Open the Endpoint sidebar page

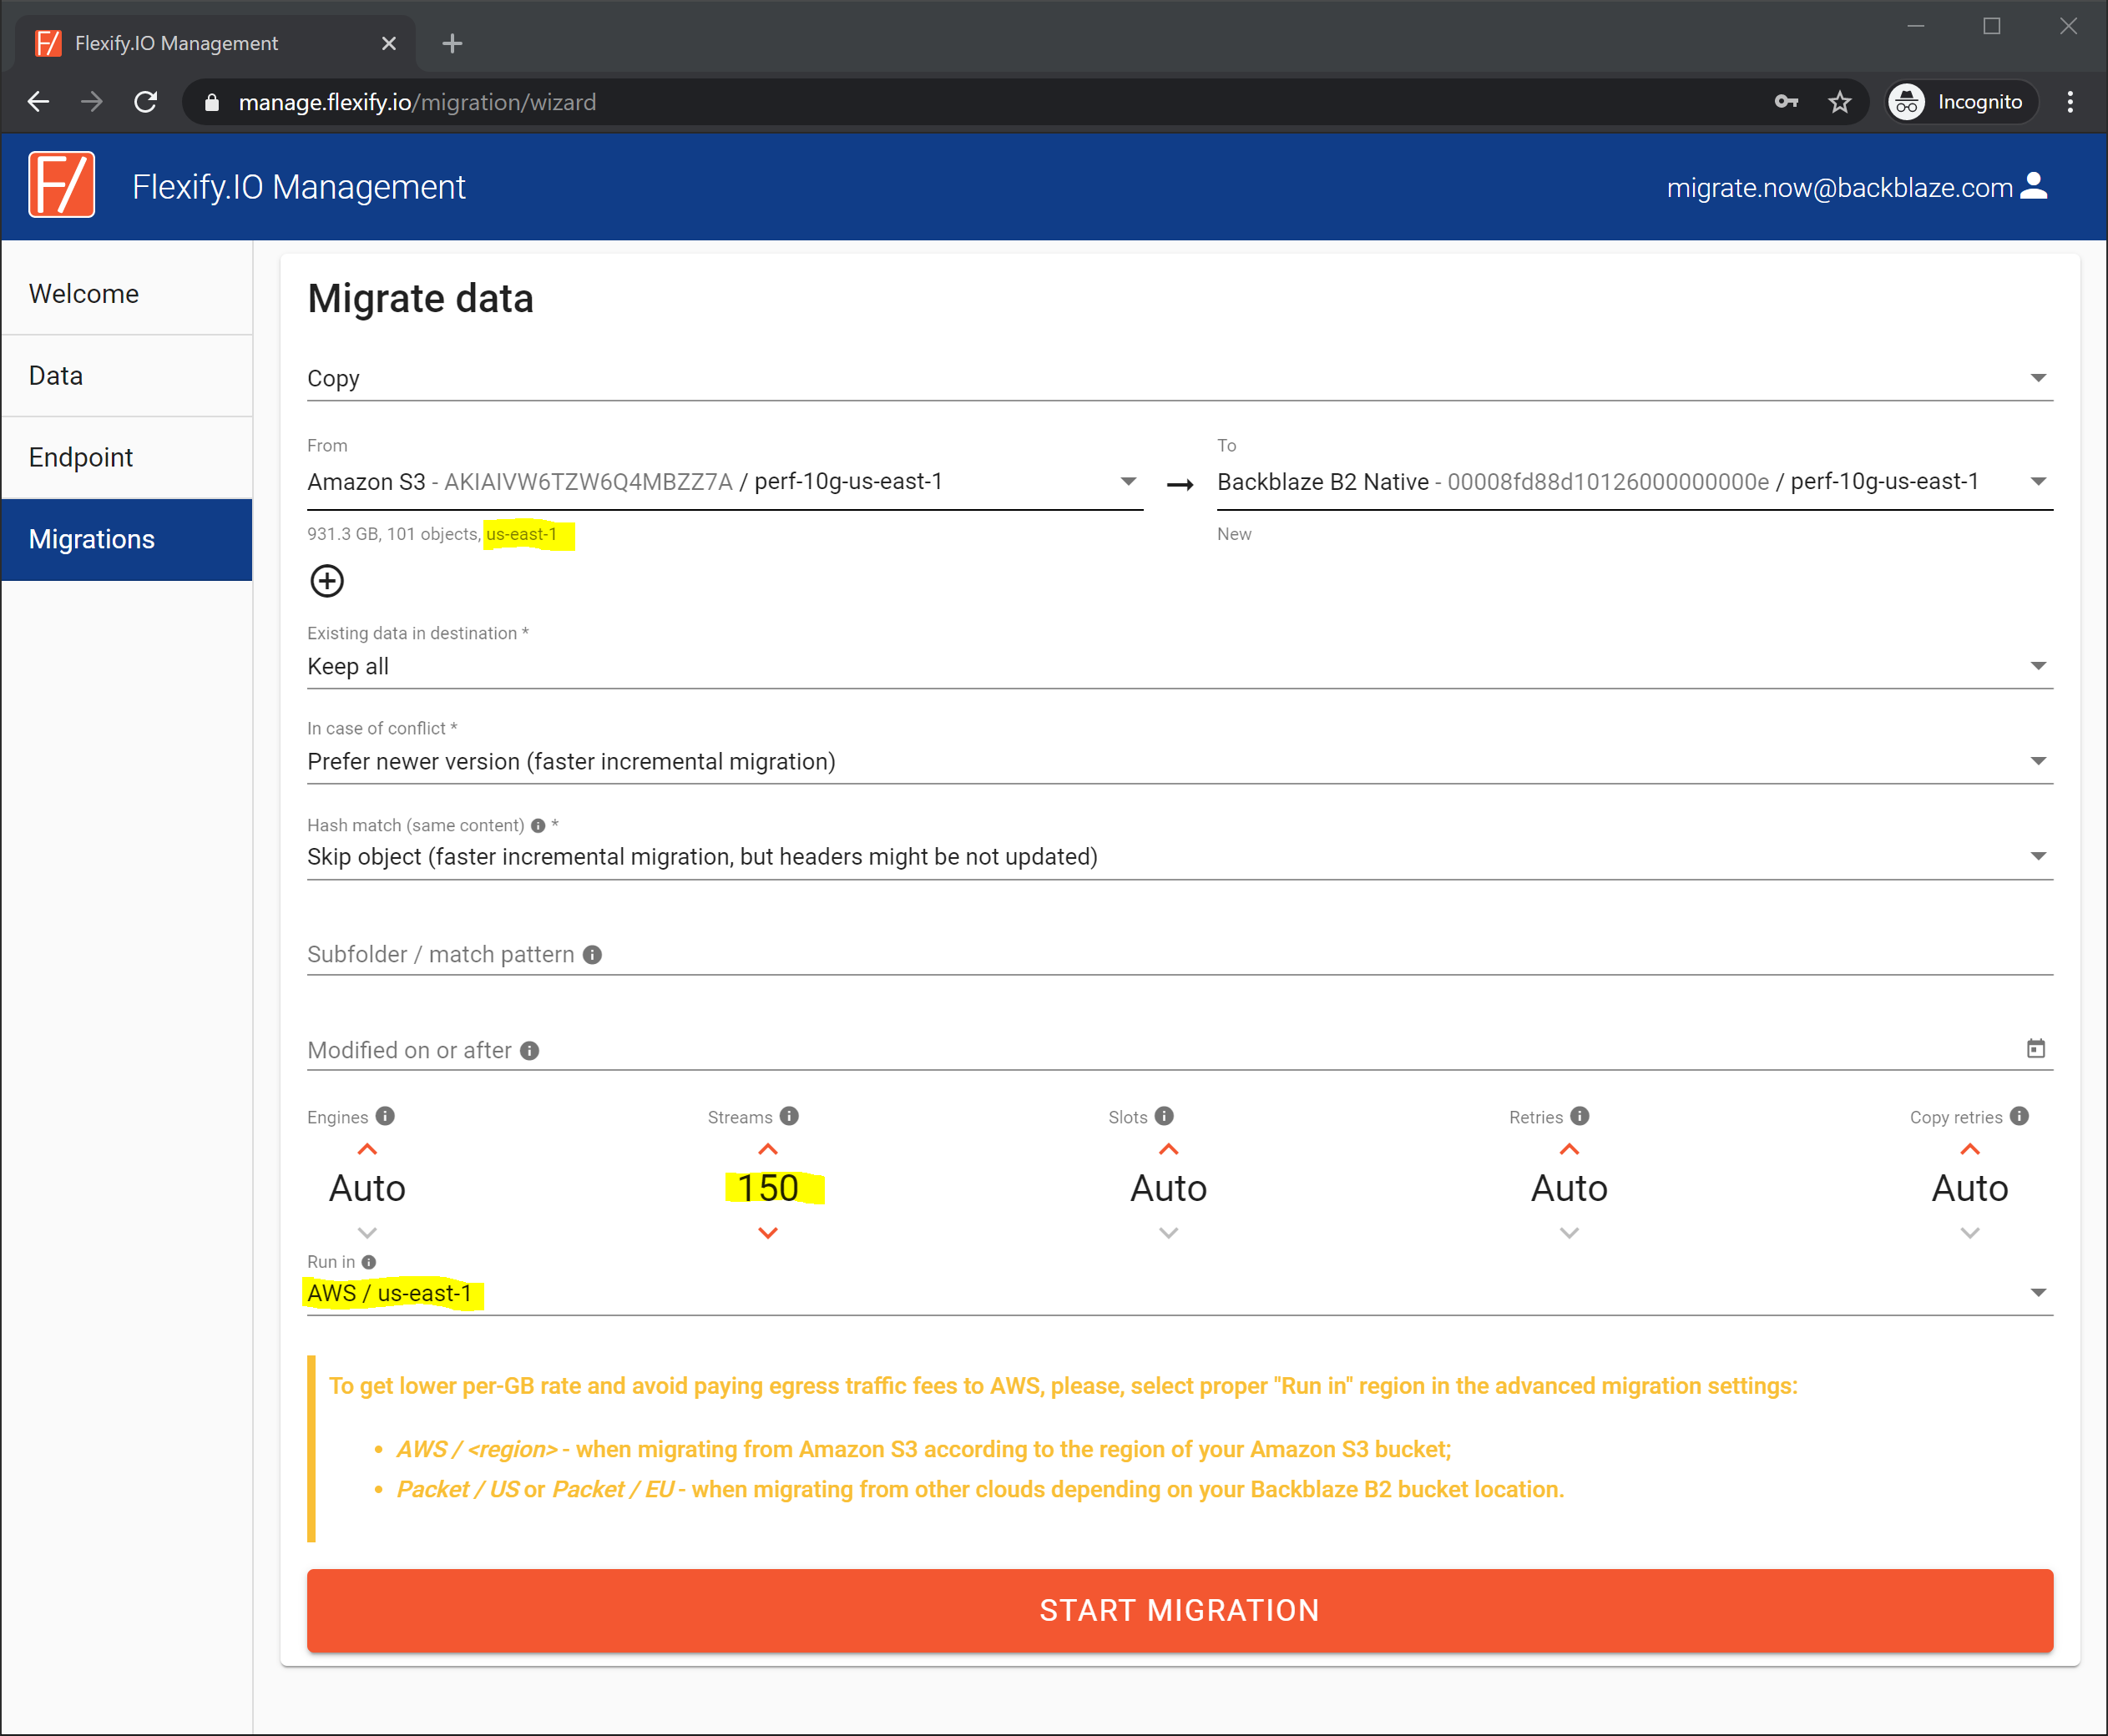(x=127, y=458)
